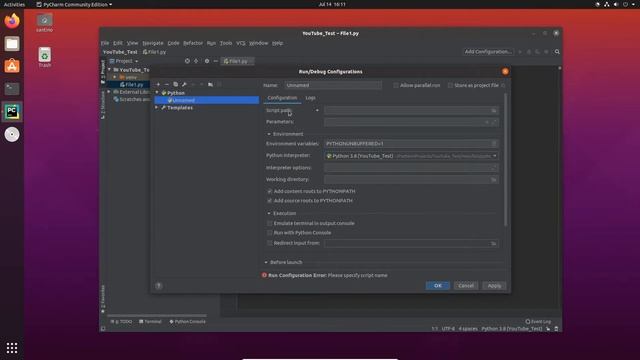Browse for redirect input file with folder icon
Viewport: 640px width, 360px height.
(x=493, y=243)
